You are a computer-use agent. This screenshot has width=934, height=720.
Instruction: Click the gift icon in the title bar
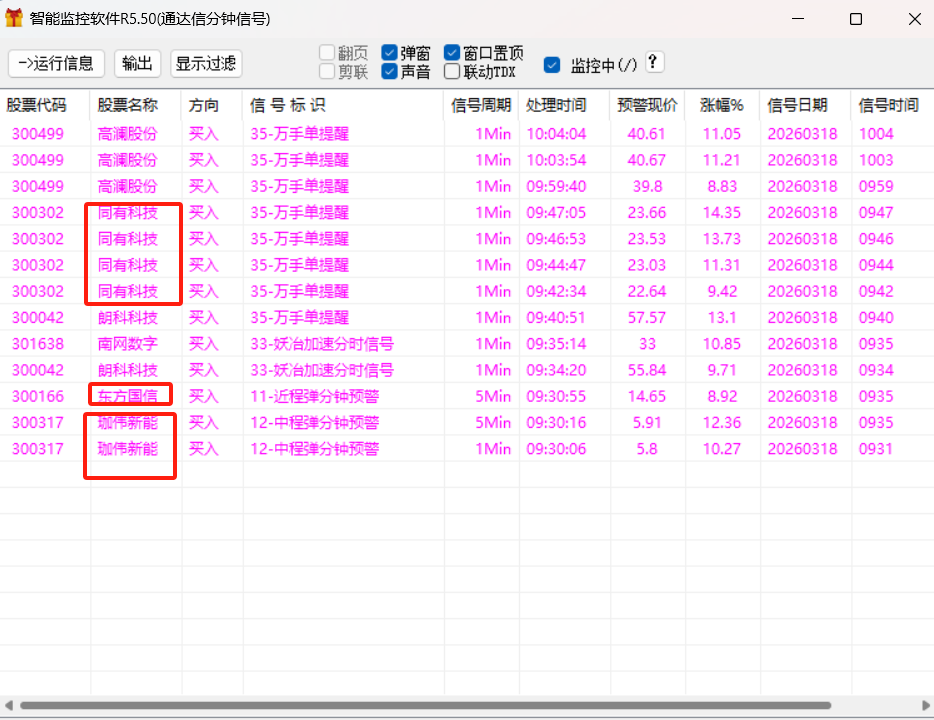(16, 18)
